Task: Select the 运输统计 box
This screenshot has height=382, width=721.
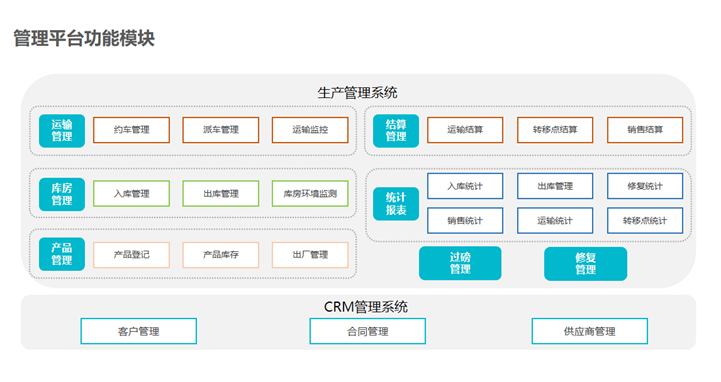Action: tap(555, 221)
